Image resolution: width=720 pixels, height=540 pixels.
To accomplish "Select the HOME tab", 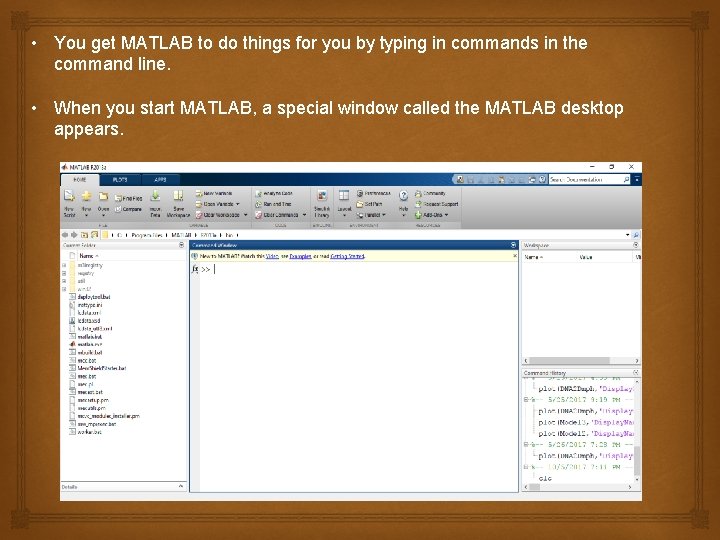I will coord(80,180).
